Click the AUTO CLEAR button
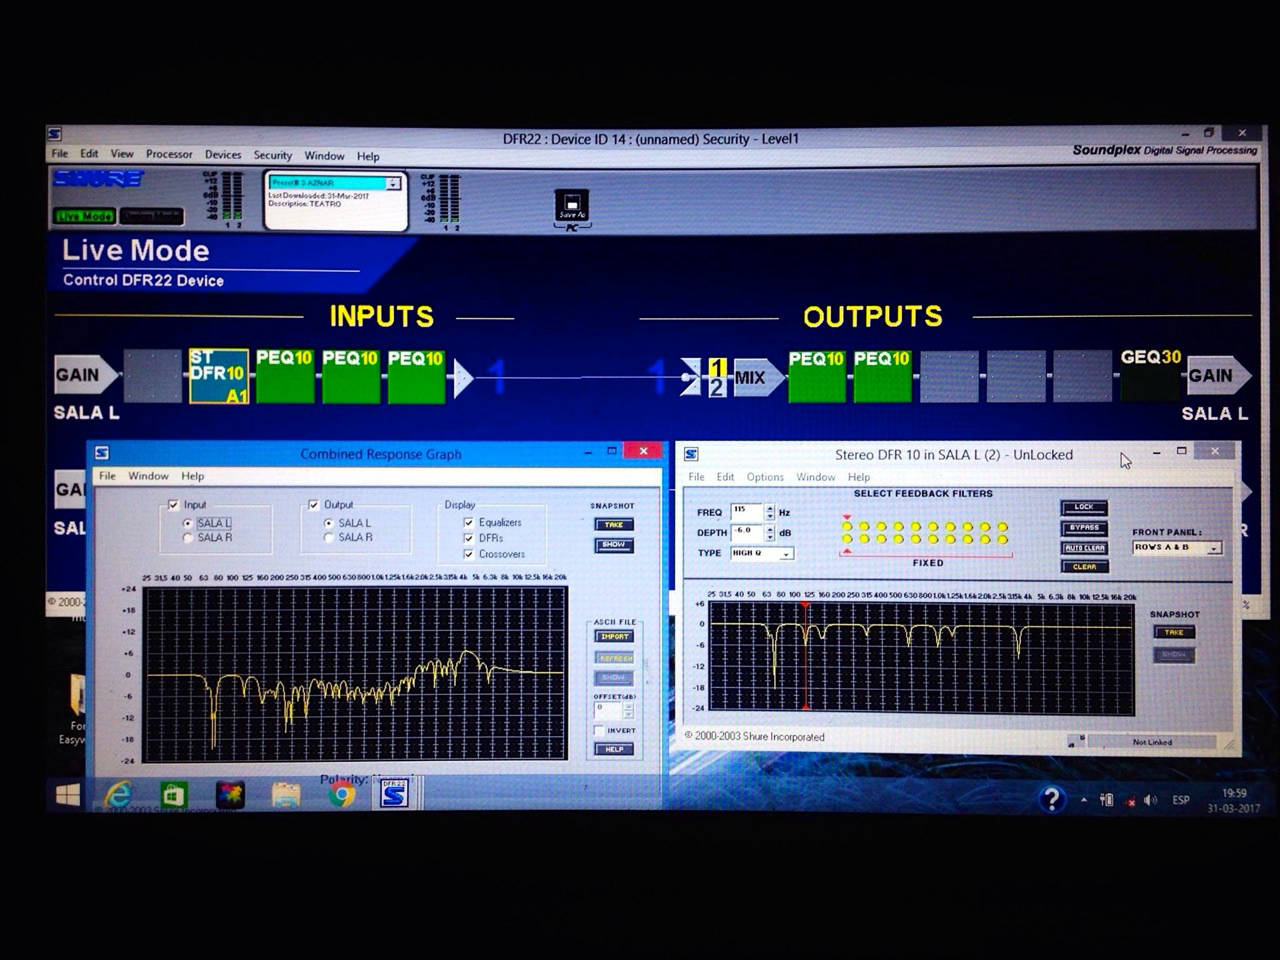 click(x=1084, y=548)
